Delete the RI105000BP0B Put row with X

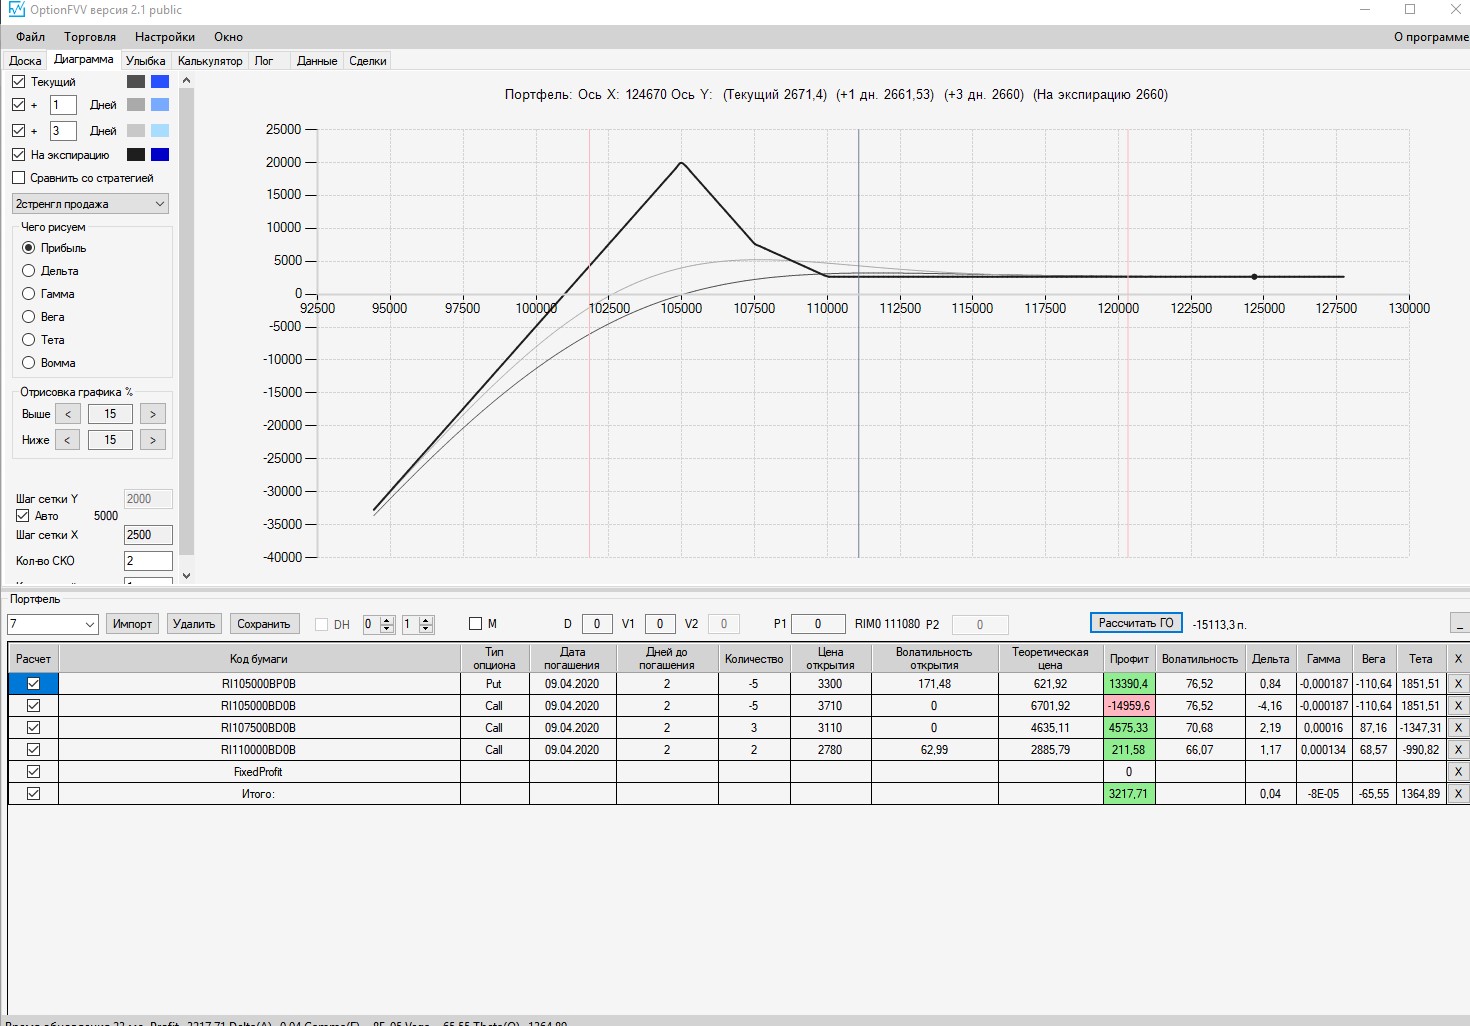click(x=1458, y=684)
